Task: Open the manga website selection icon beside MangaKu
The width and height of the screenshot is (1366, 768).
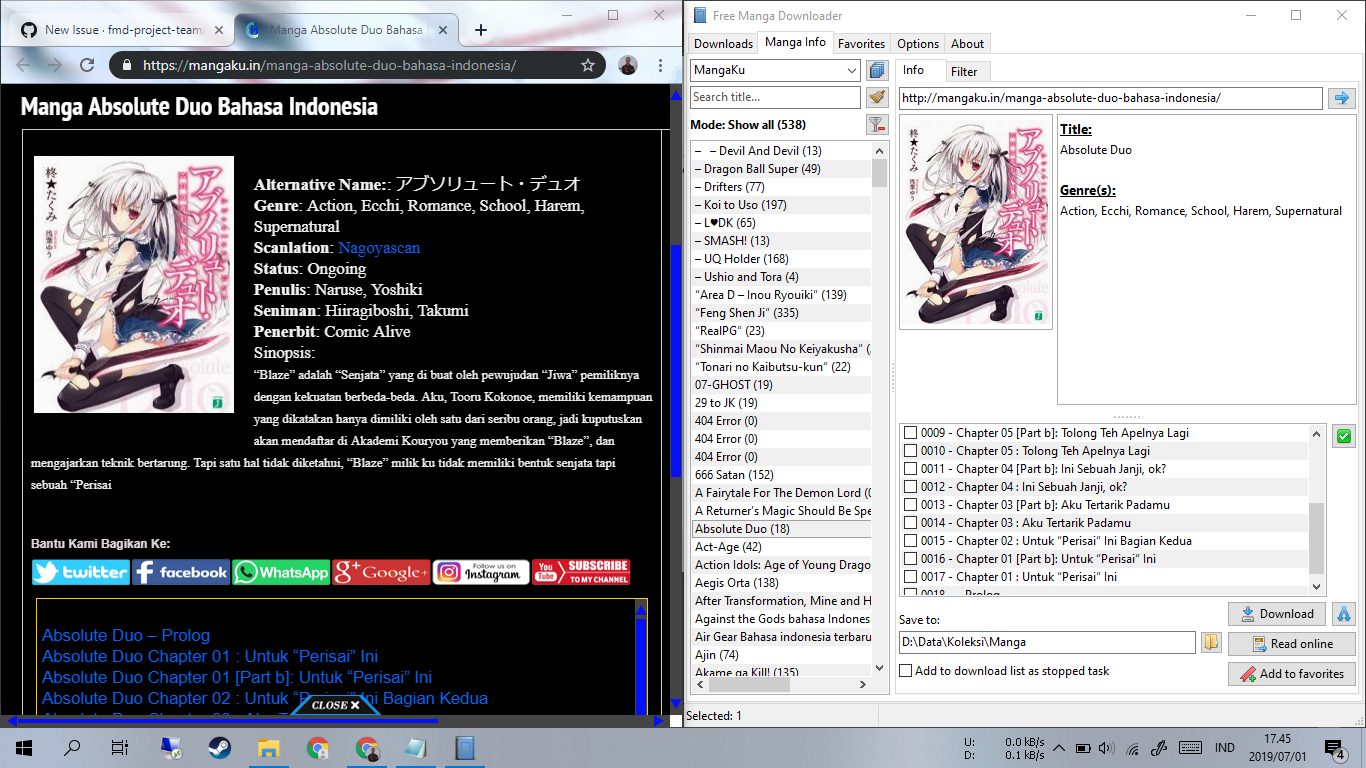Action: [877, 70]
